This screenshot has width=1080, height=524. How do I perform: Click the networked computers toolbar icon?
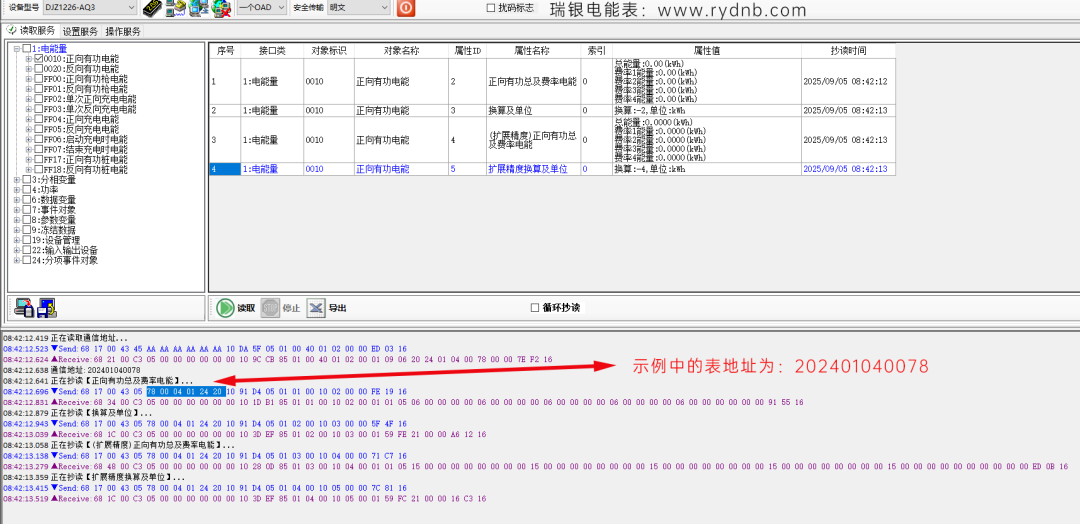click(x=198, y=8)
